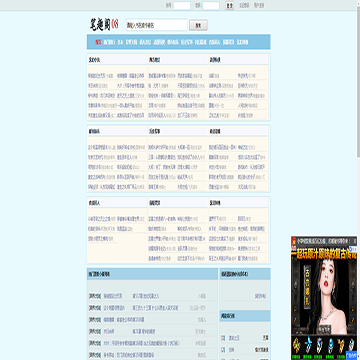Click the golden wings item icon in ad

click(x=341, y=346)
